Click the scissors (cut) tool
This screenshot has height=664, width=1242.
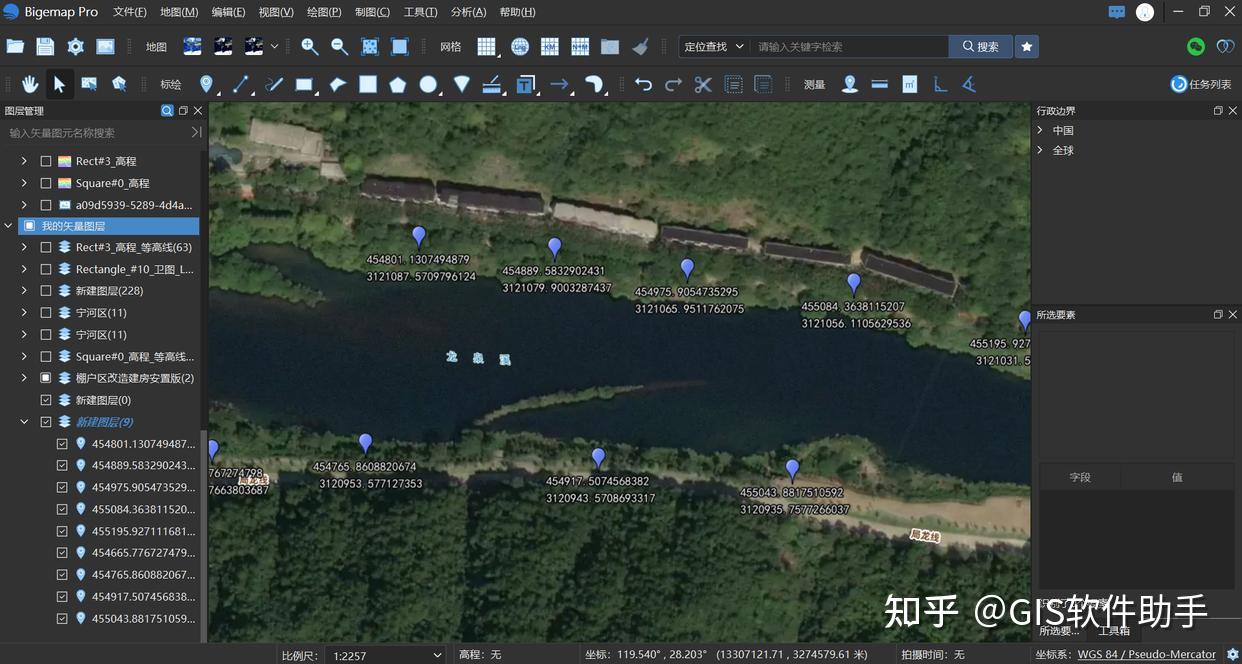(702, 84)
